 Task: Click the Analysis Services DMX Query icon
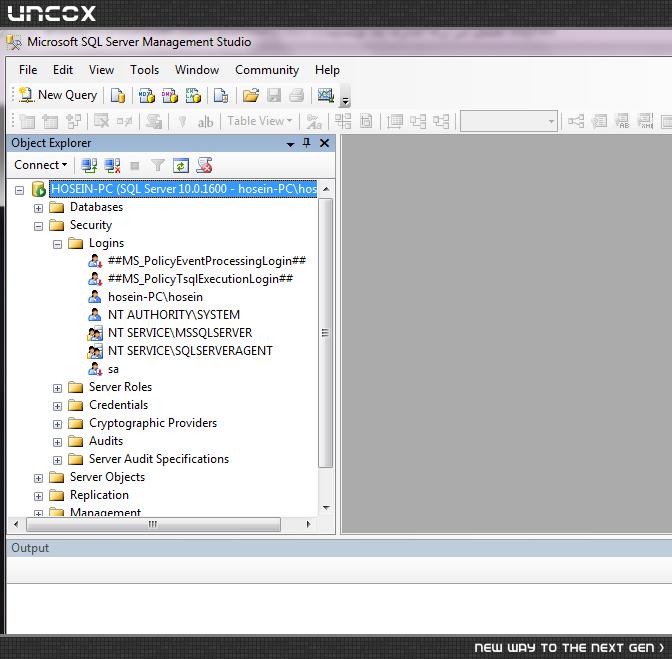170,95
